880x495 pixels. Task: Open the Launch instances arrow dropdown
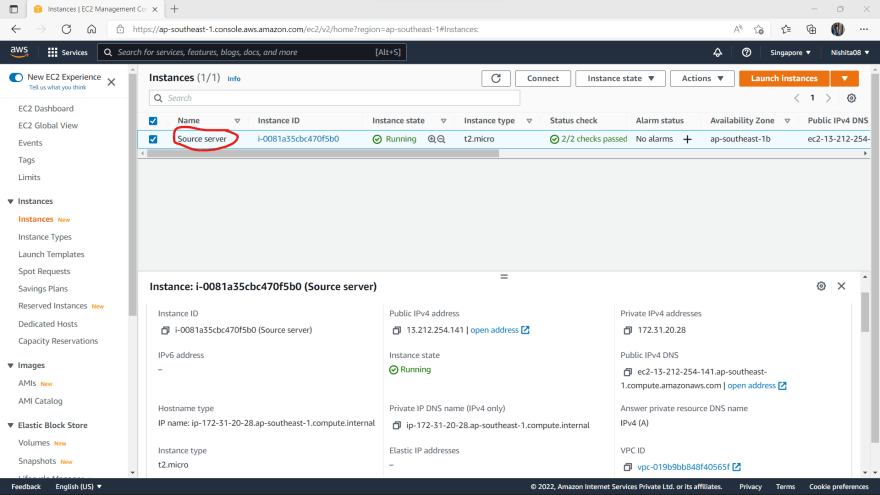[x=844, y=79]
